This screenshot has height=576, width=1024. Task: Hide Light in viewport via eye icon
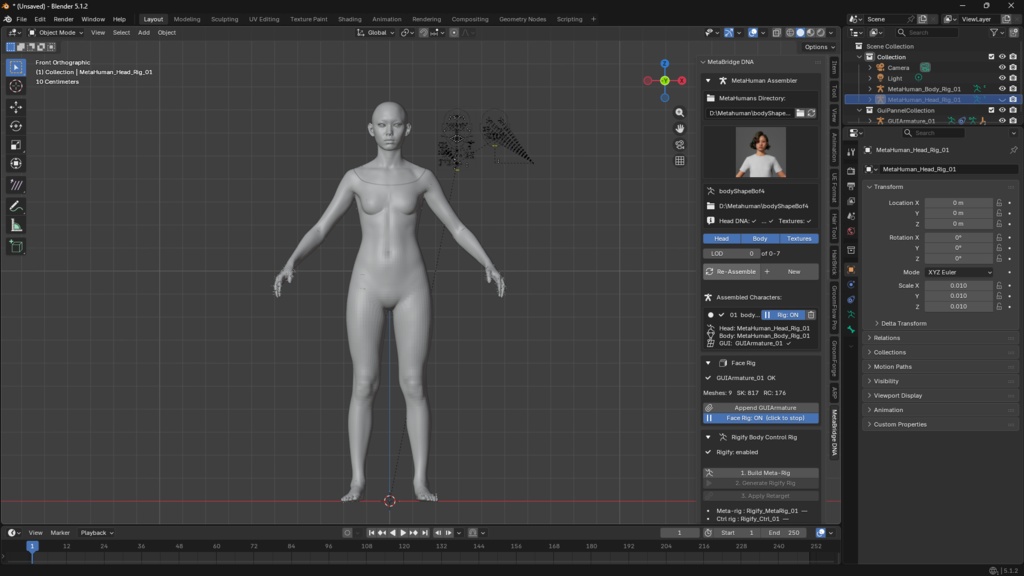point(1002,78)
